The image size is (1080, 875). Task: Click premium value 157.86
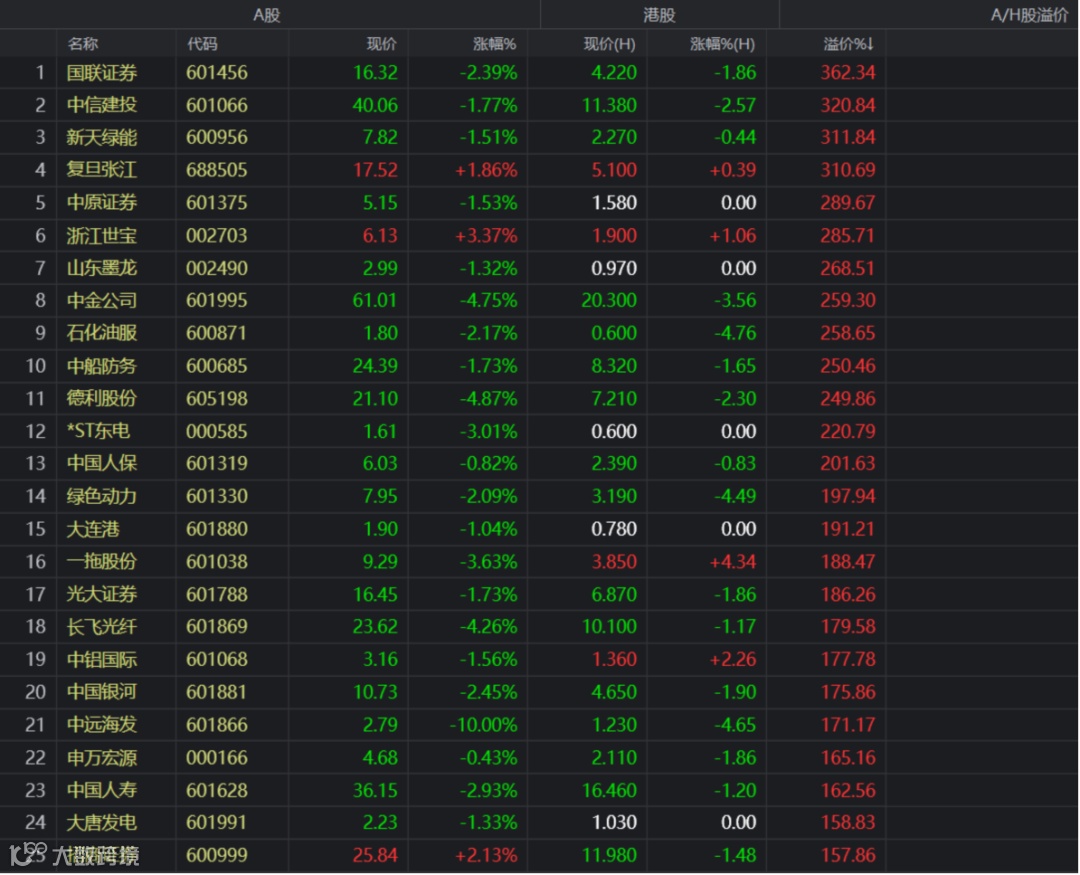coord(848,856)
